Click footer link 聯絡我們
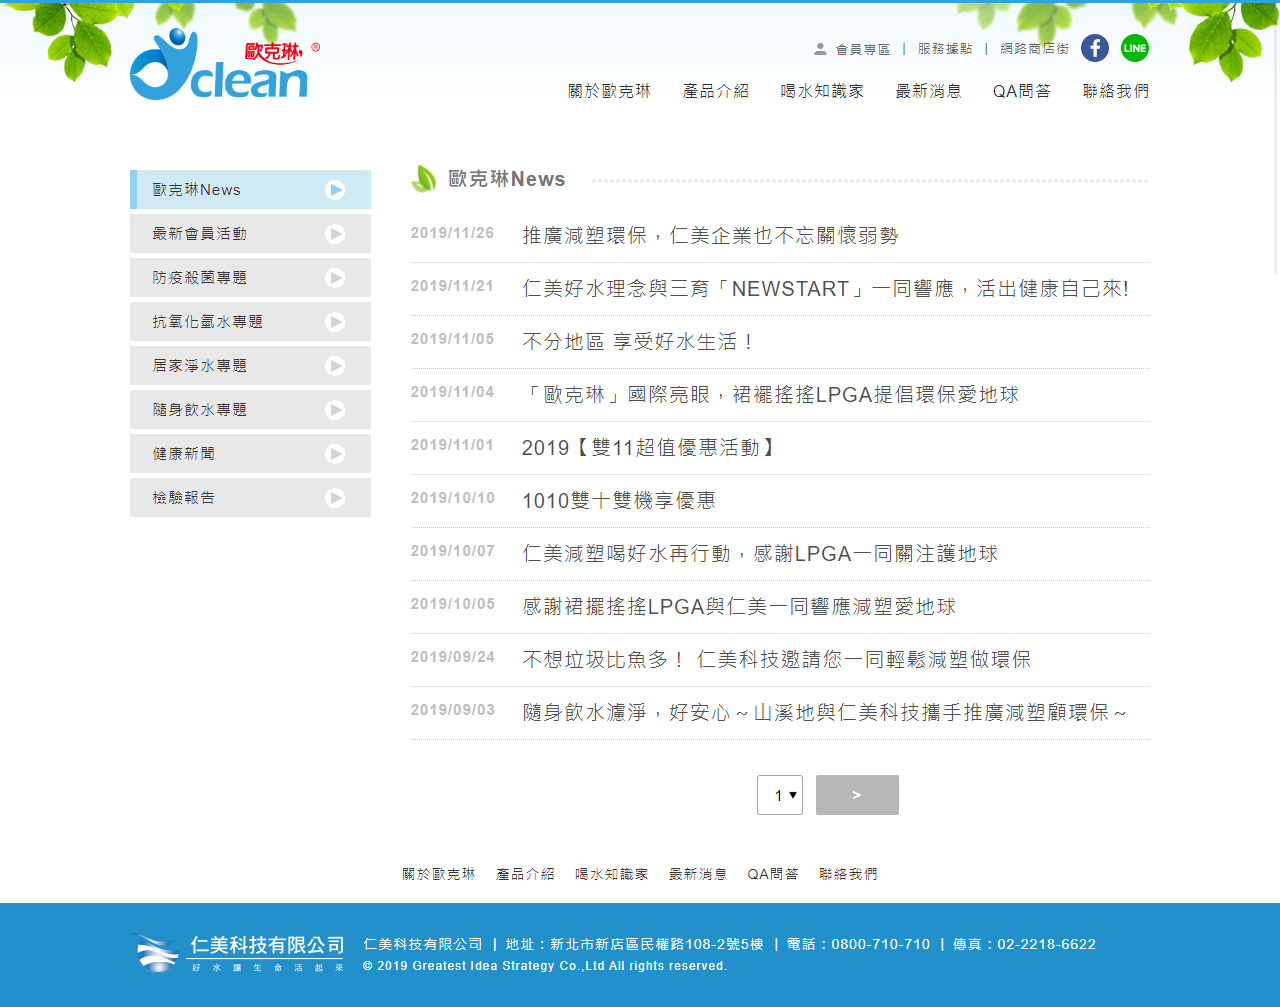 tap(848, 874)
